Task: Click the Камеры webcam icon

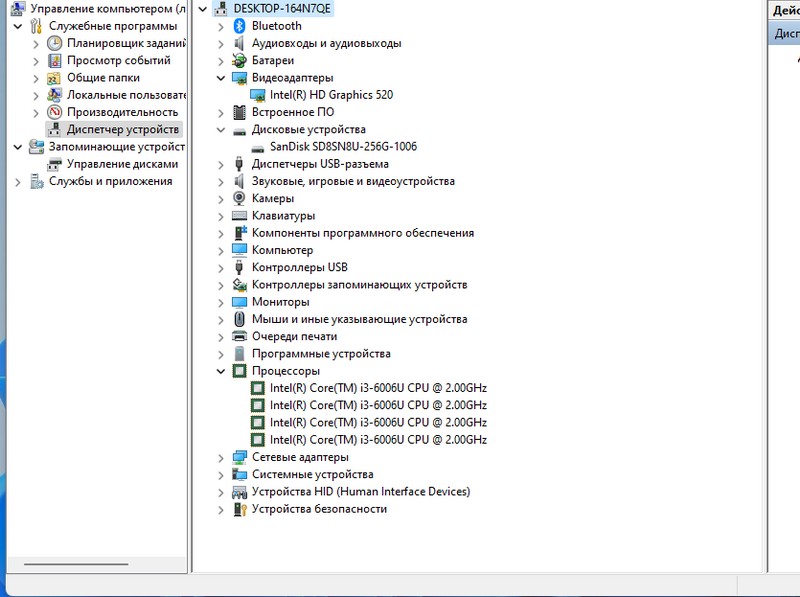Action: click(x=239, y=199)
